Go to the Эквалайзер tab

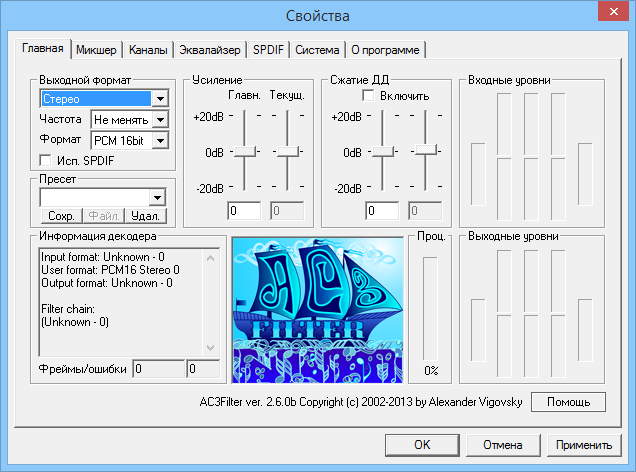pos(210,50)
